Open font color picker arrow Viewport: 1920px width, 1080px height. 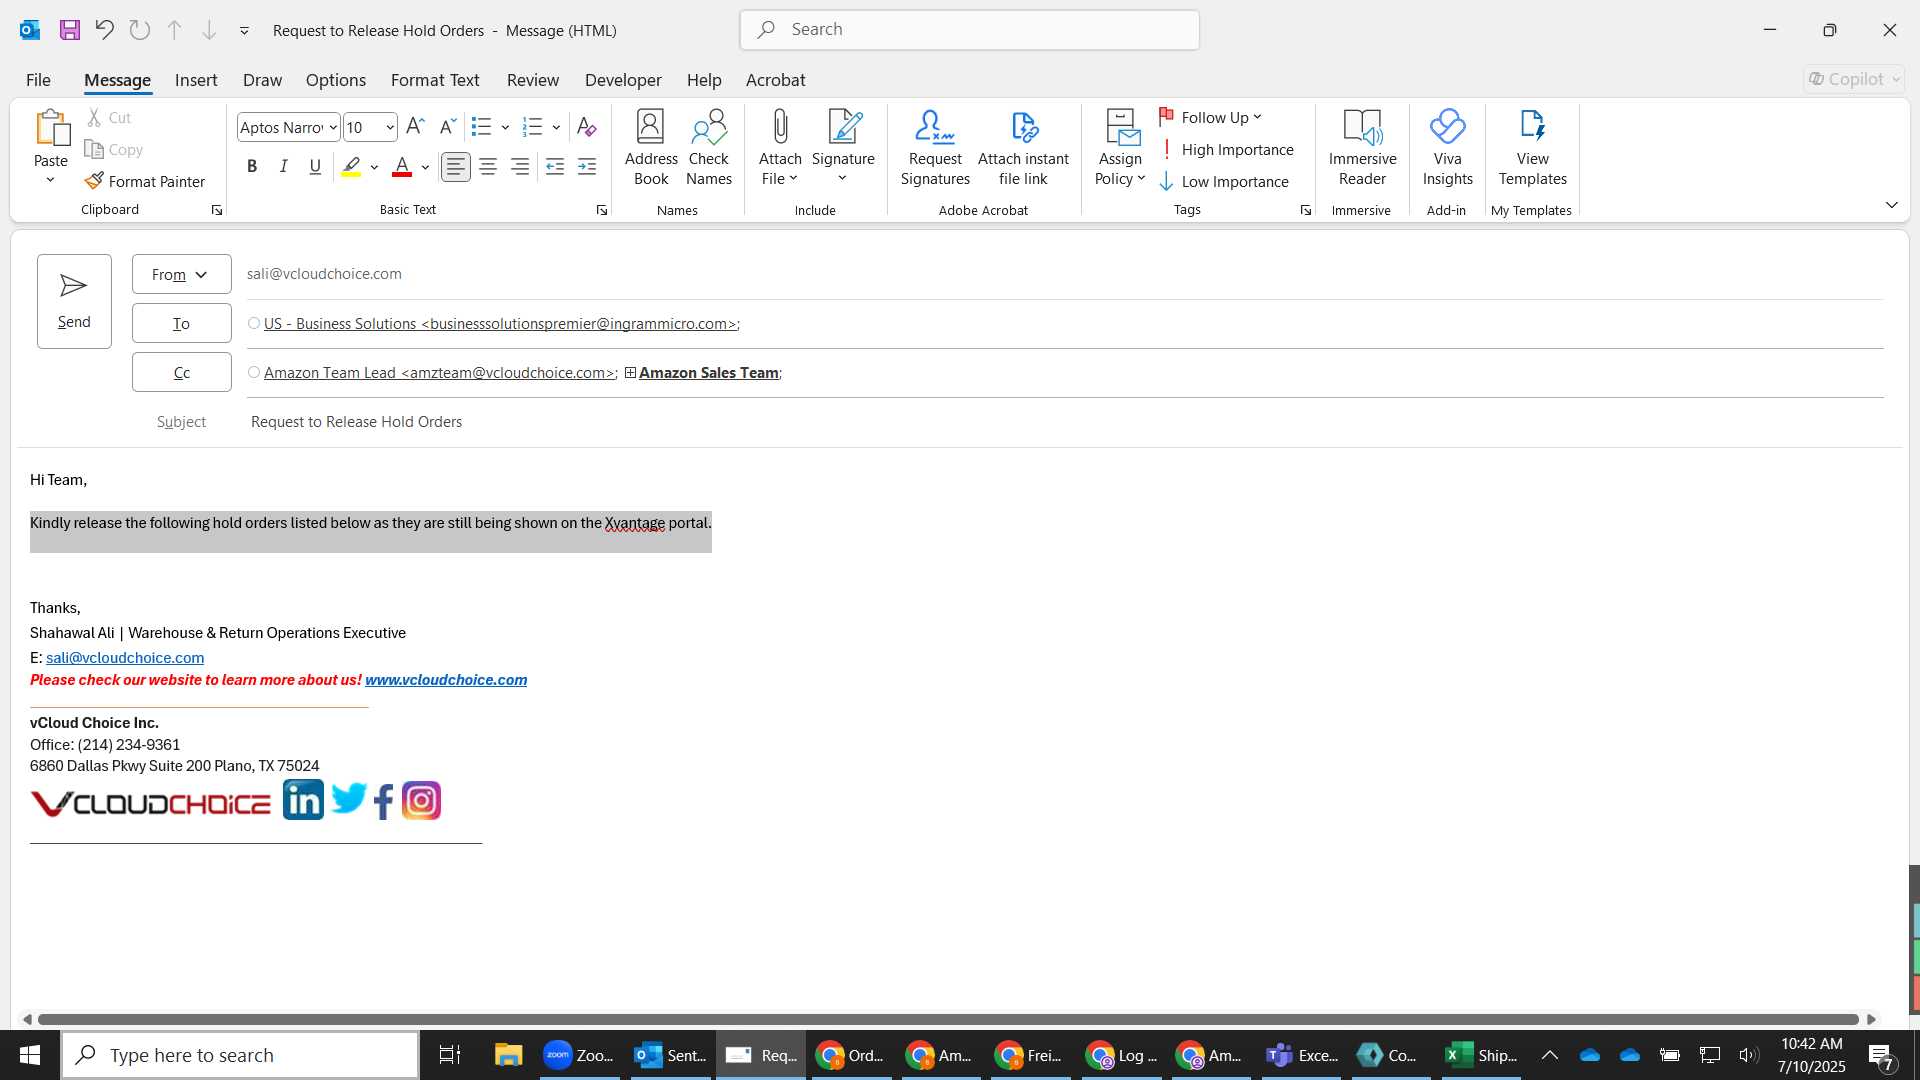(x=426, y=167)
